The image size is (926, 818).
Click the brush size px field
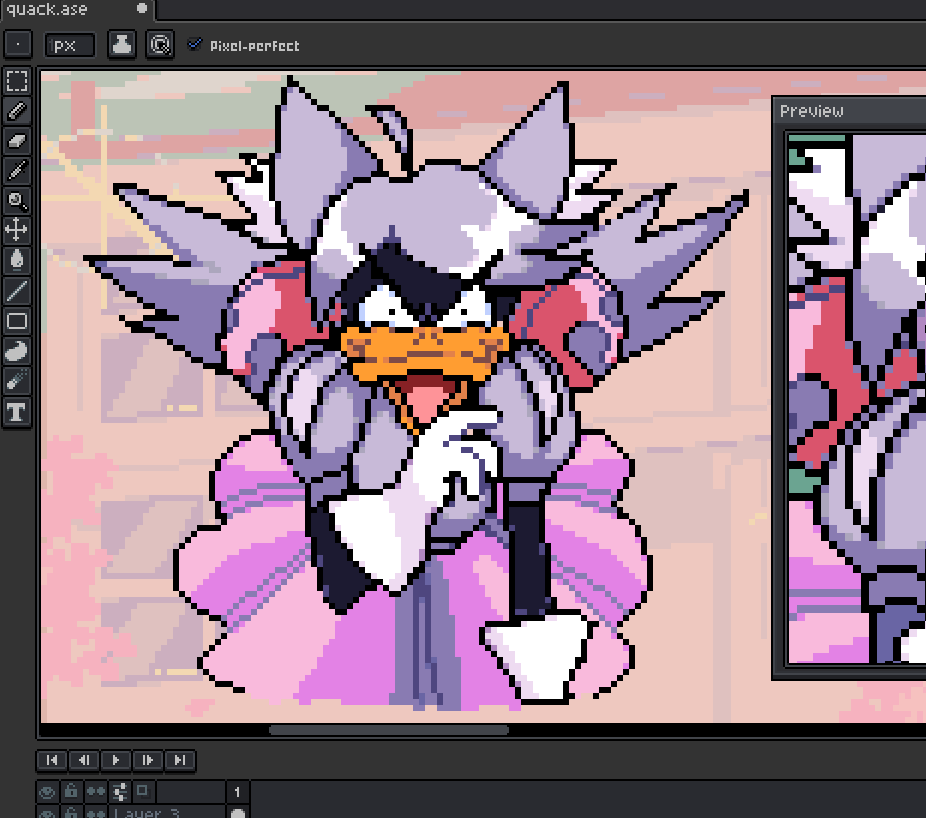(x=70, y=45)
